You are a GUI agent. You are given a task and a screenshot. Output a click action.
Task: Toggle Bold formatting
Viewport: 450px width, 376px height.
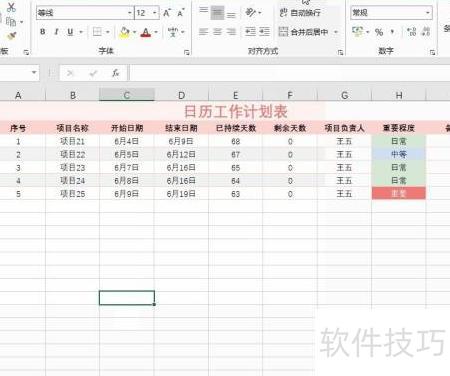[42, 32]
